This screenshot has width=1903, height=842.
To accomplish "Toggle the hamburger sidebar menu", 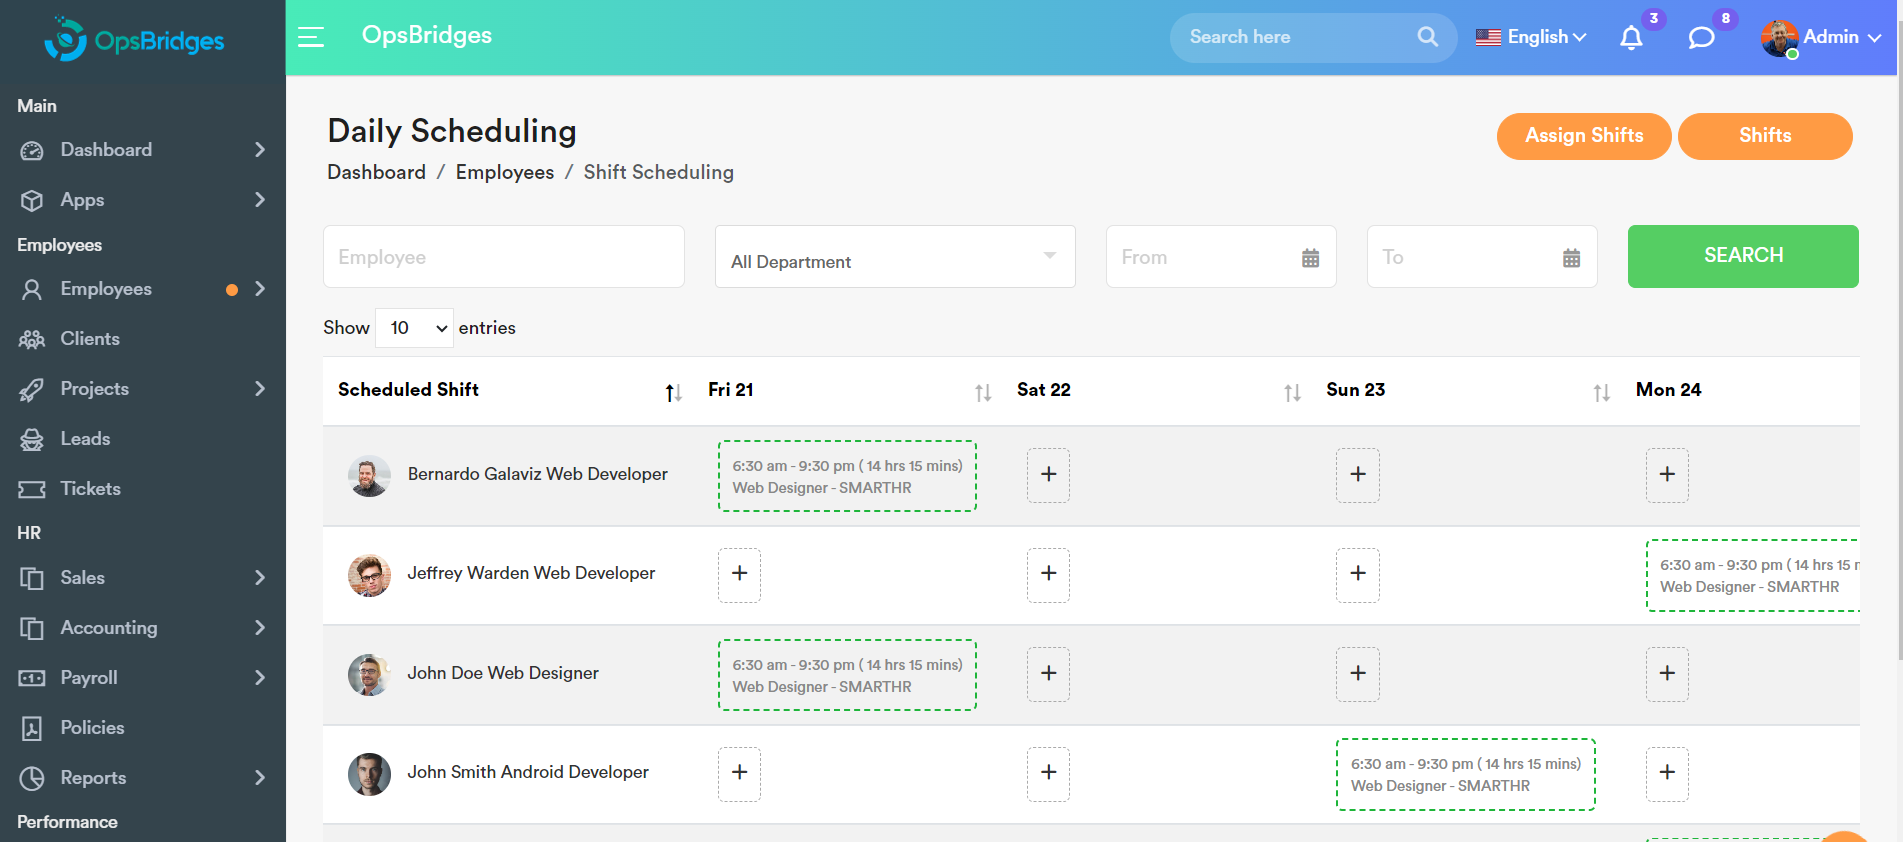I will [311, 37].
